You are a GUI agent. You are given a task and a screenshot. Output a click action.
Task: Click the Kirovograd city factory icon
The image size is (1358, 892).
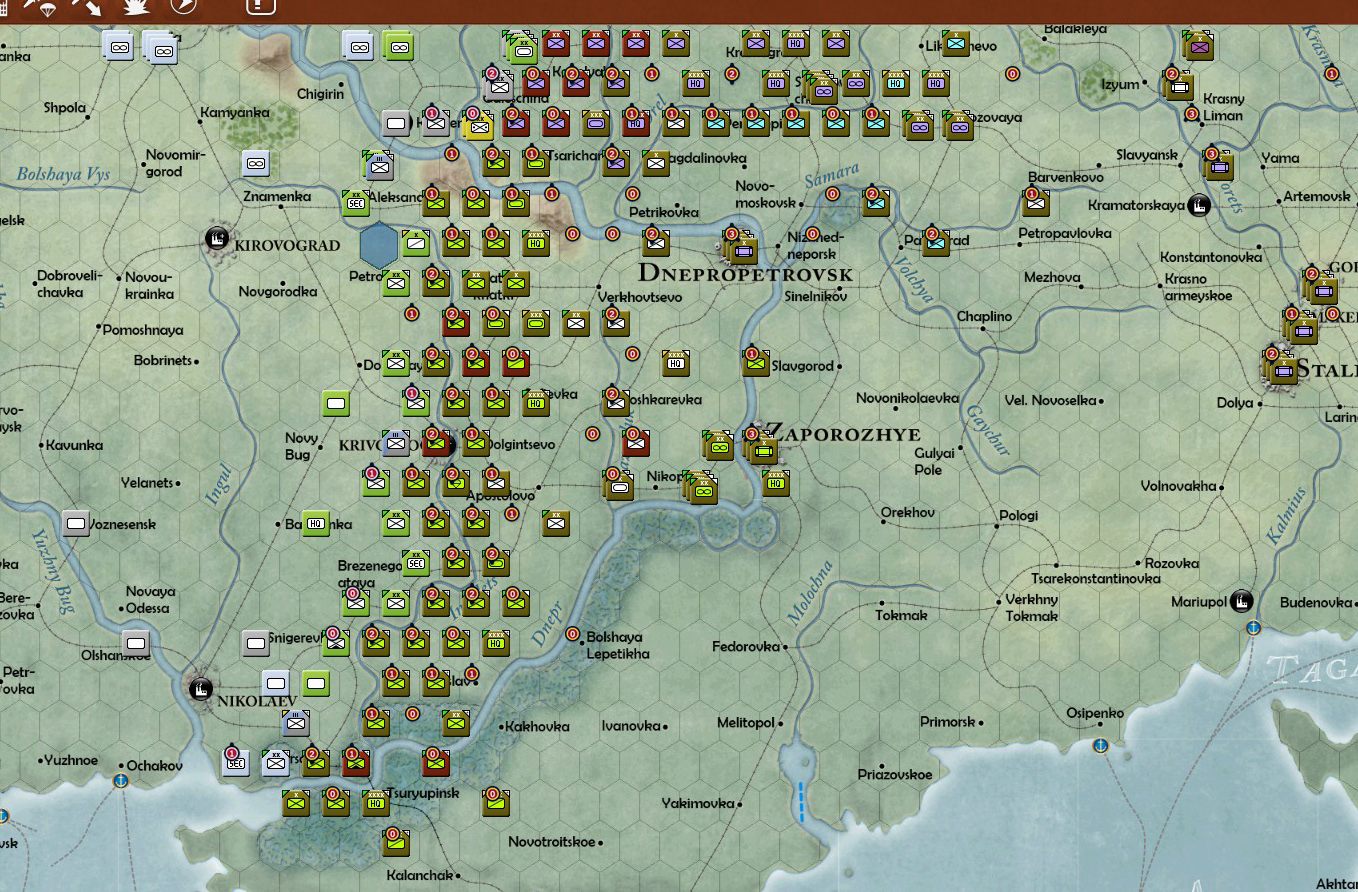[x=215, y=239]
